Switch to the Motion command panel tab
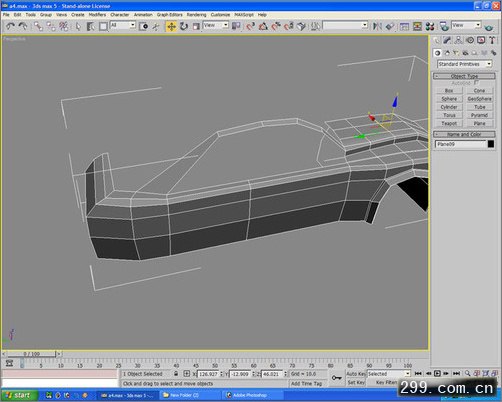This screenshot has height=402, width=502. pyautogui.click(x=470, y=41)
